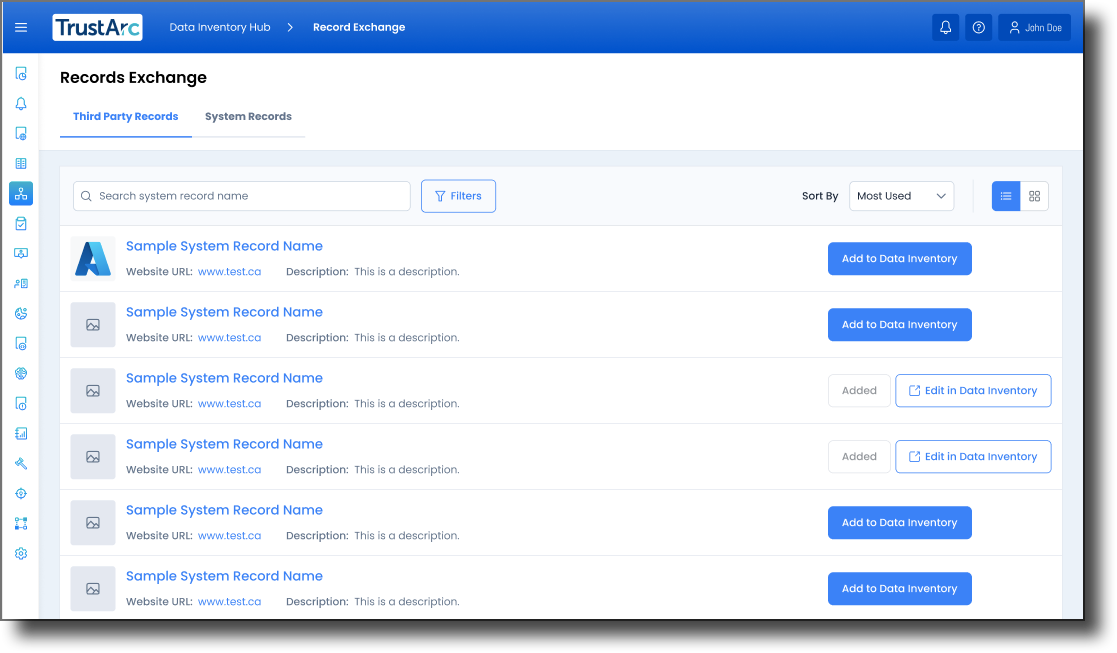Screen dimensions: 1117x653
Task: Click the first Edit in Data Inventory button
Action: tap(972, 391)
